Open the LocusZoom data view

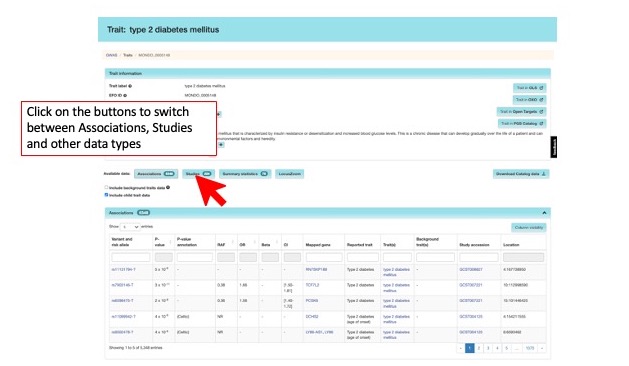[290, 174]
